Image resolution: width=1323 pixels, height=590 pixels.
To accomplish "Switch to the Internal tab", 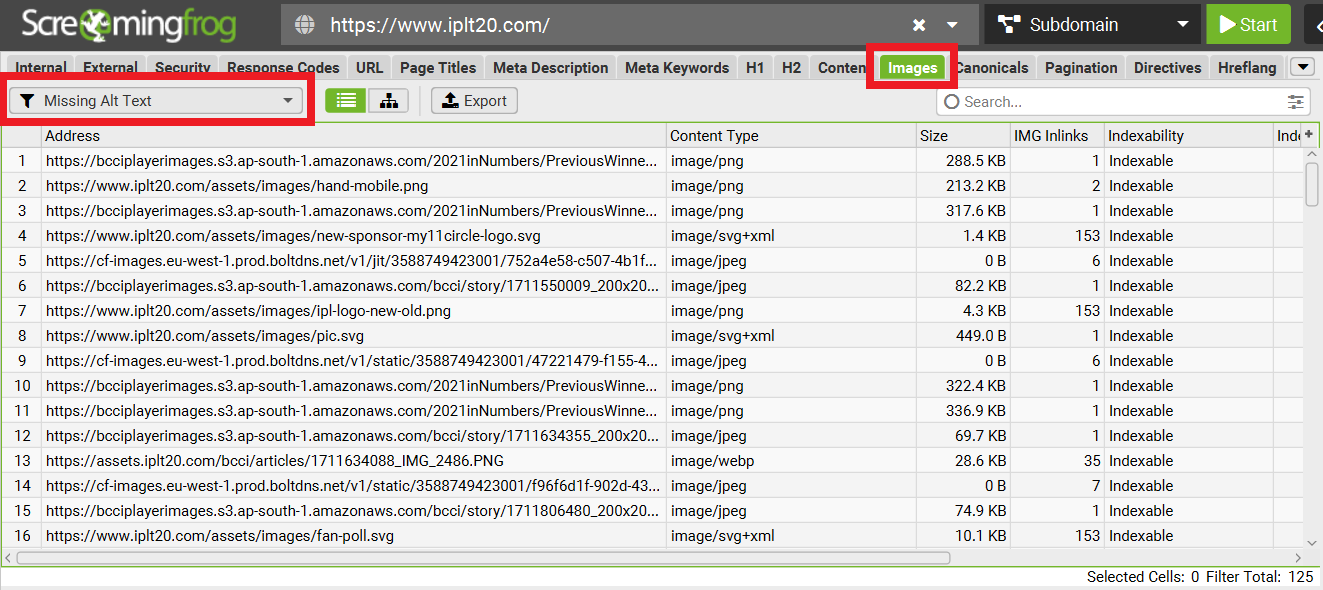I will pyautogui.click(x=41, y=68).
